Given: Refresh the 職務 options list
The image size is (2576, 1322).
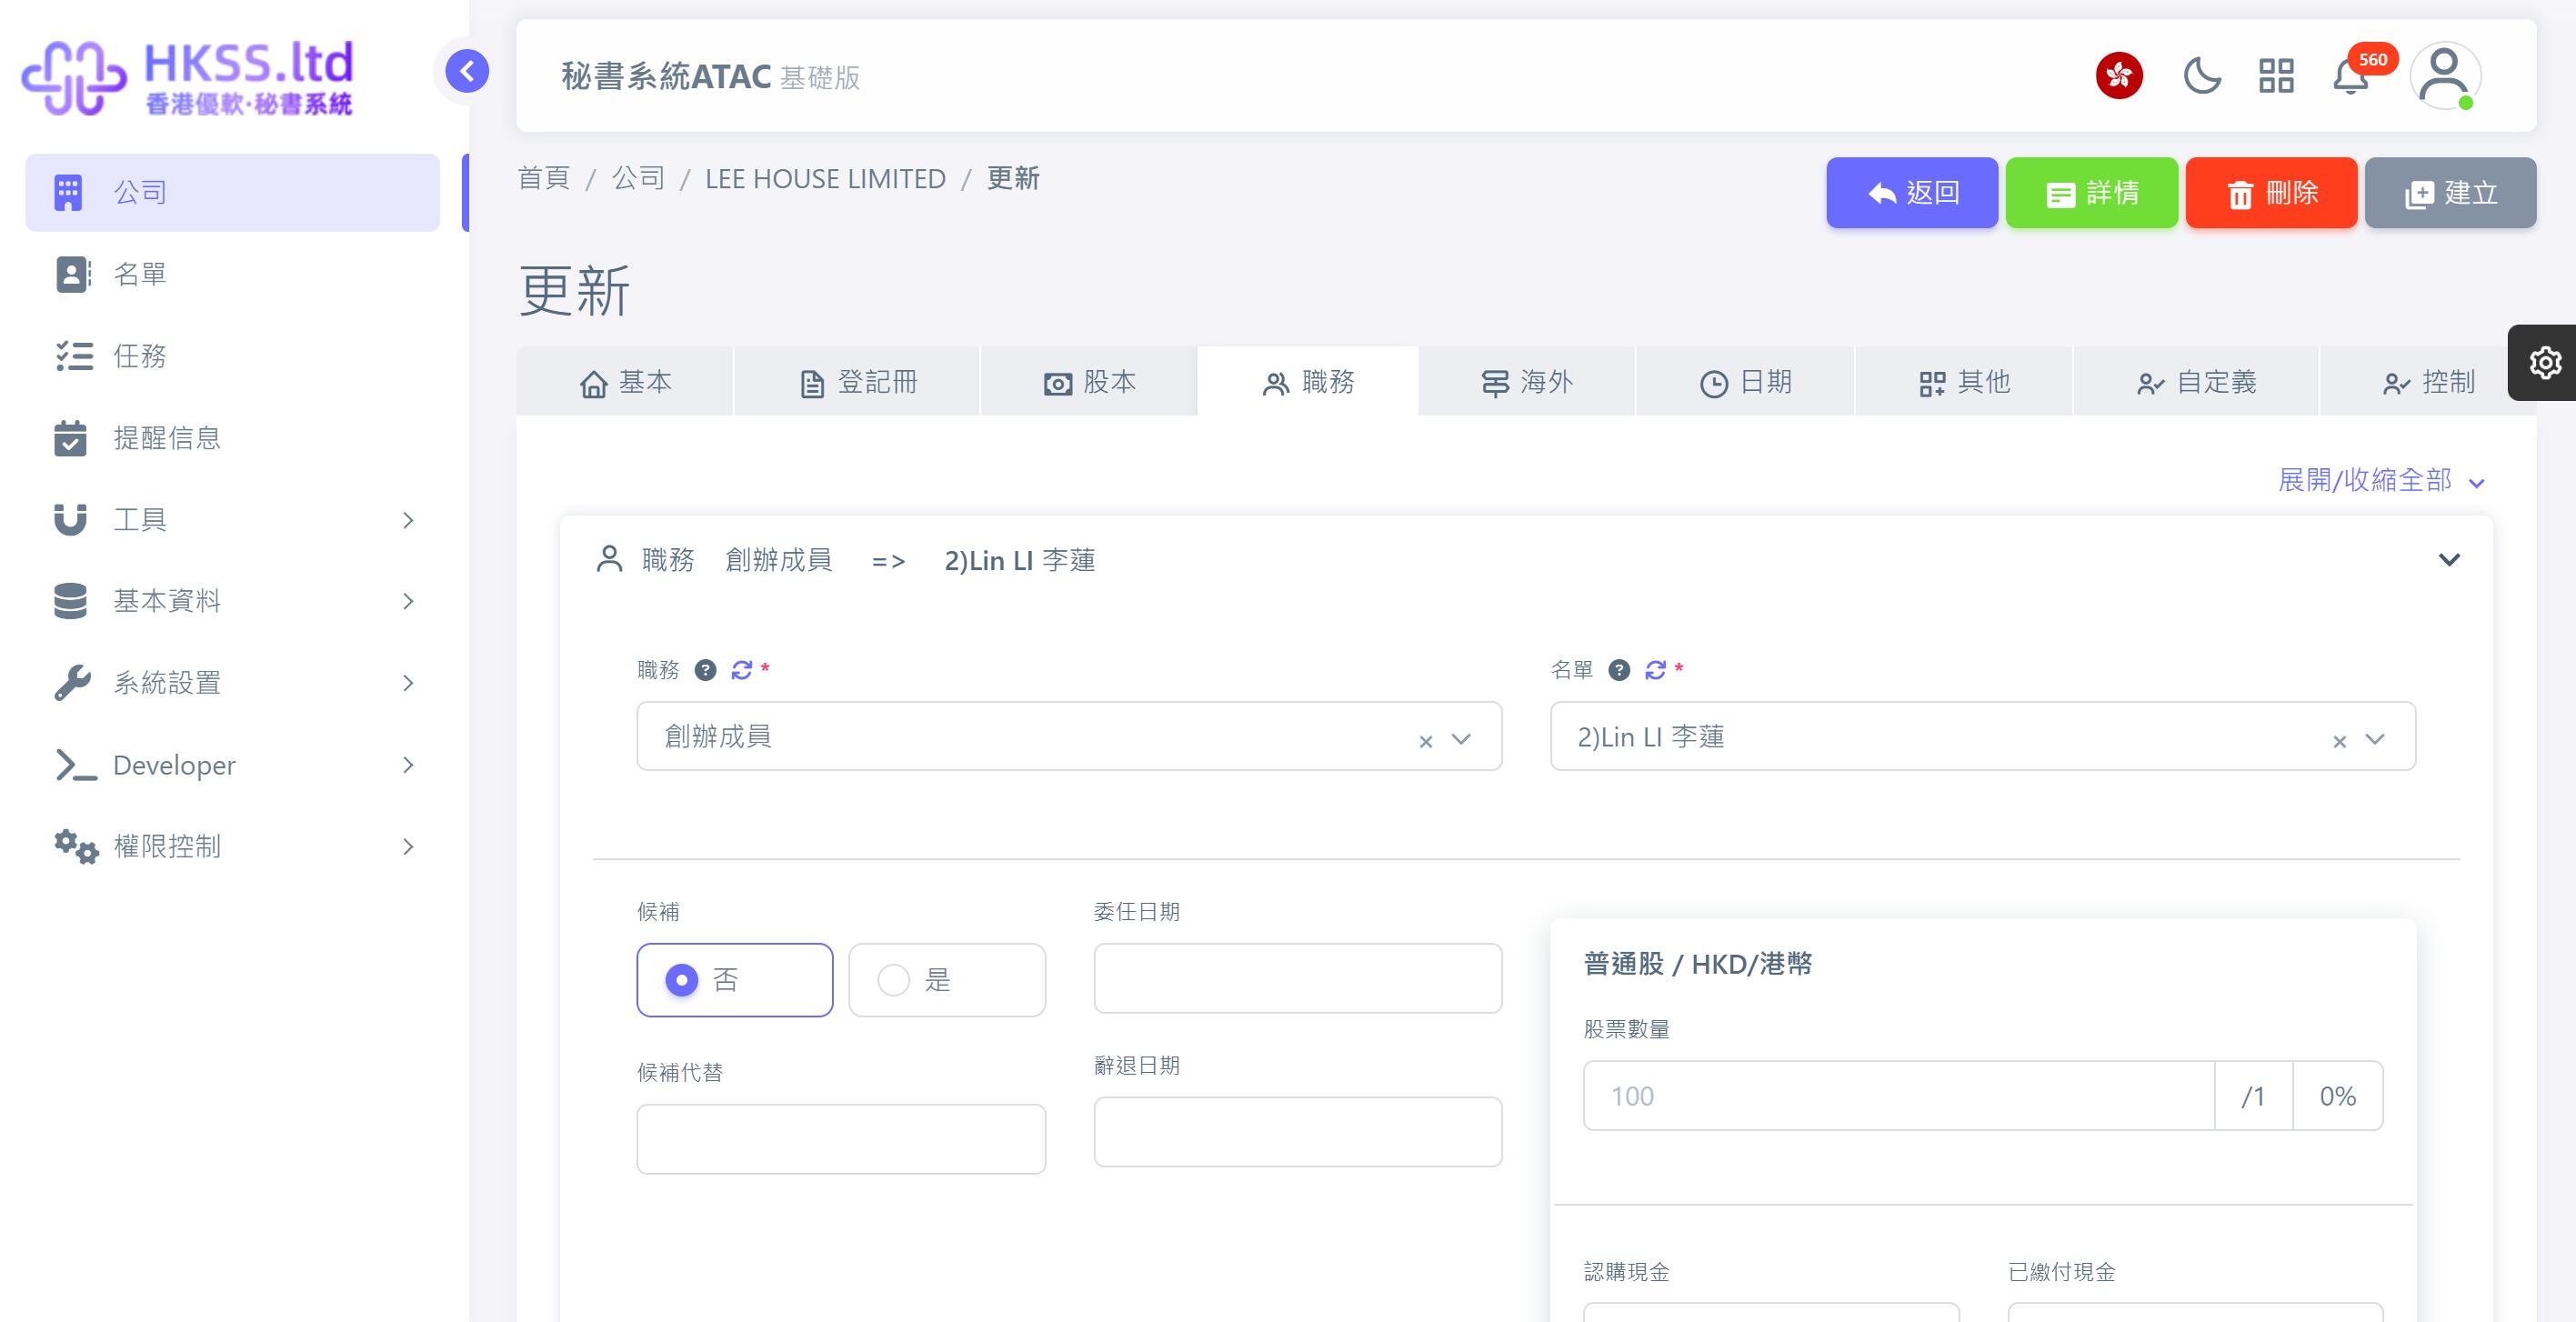Looking at the screenshot, I should 741,670.
